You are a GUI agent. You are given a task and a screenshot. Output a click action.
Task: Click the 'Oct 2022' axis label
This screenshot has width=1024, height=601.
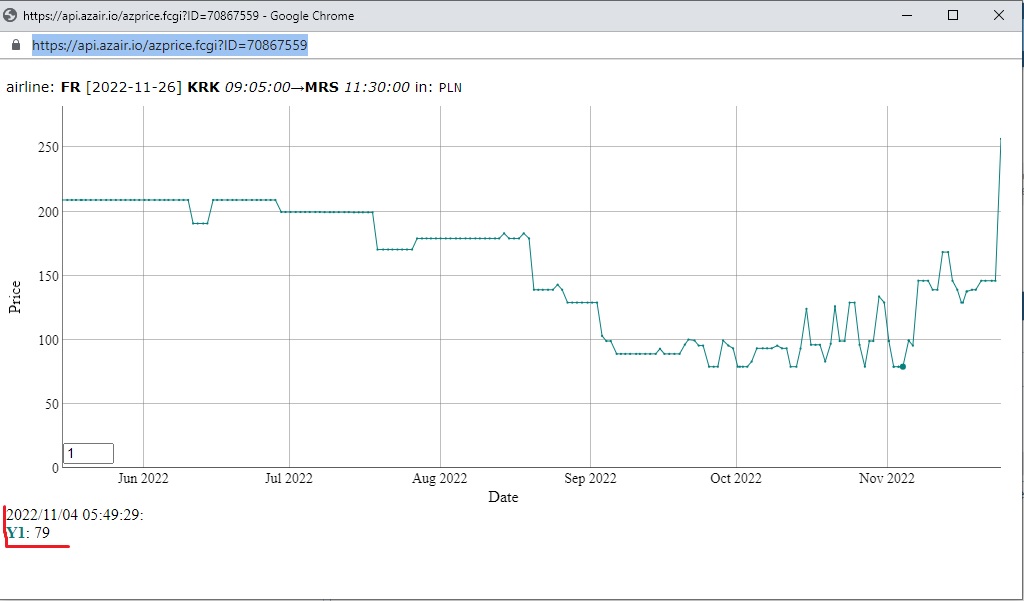click(736, 479)
